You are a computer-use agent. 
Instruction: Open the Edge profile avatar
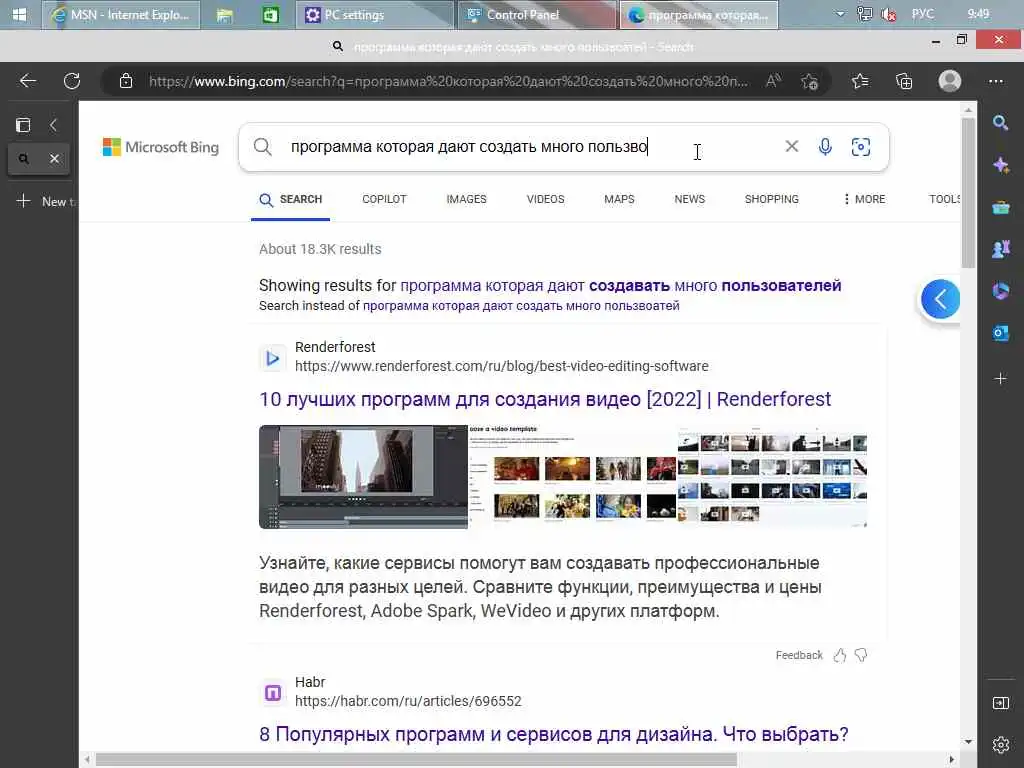click(x=950, y=81)
